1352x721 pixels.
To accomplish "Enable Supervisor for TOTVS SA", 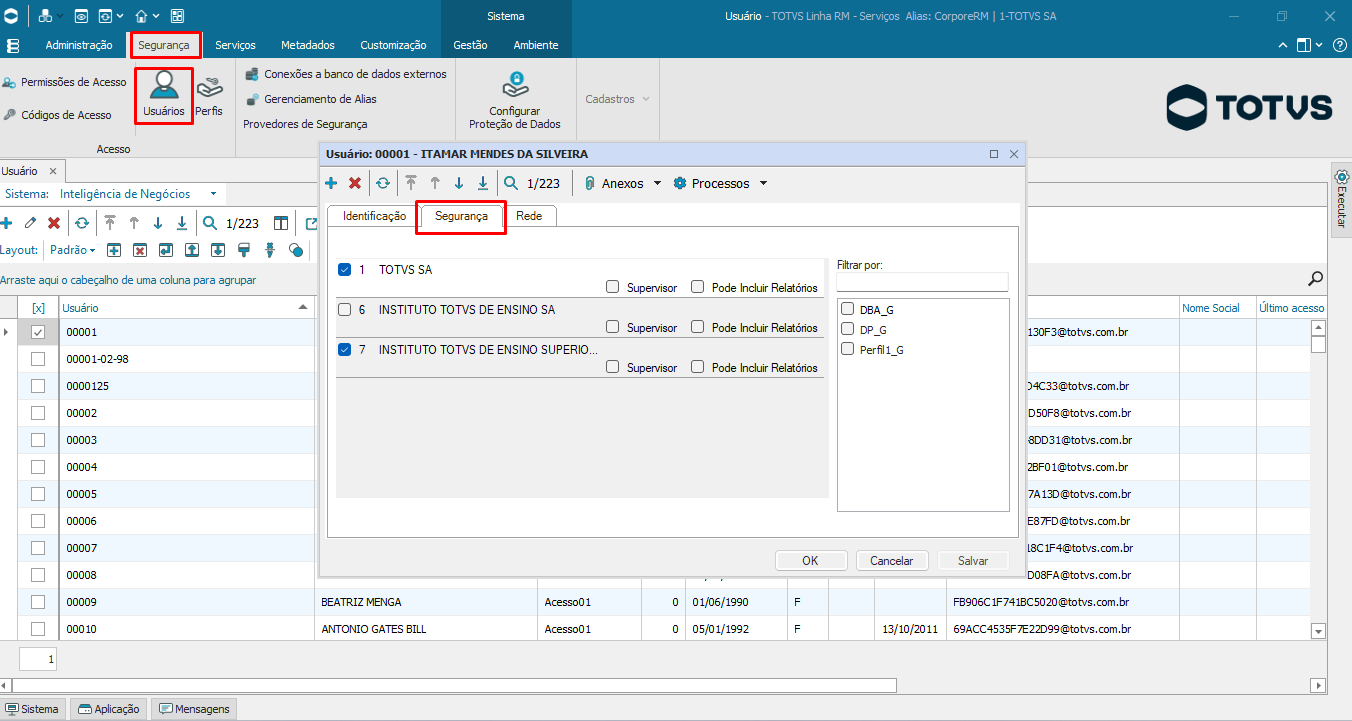I will click(613, 287).
